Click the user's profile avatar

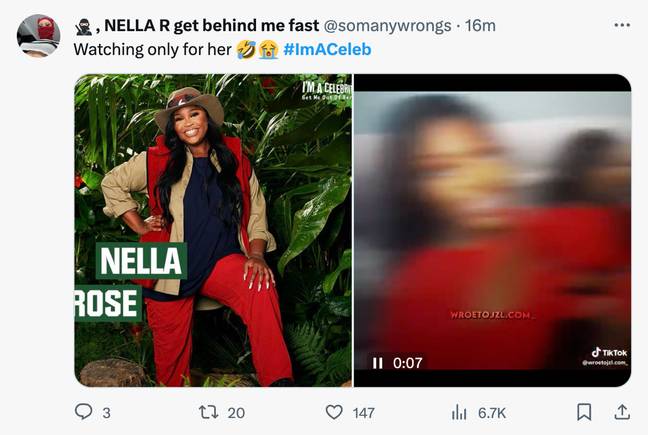click(x=38, y=36)
